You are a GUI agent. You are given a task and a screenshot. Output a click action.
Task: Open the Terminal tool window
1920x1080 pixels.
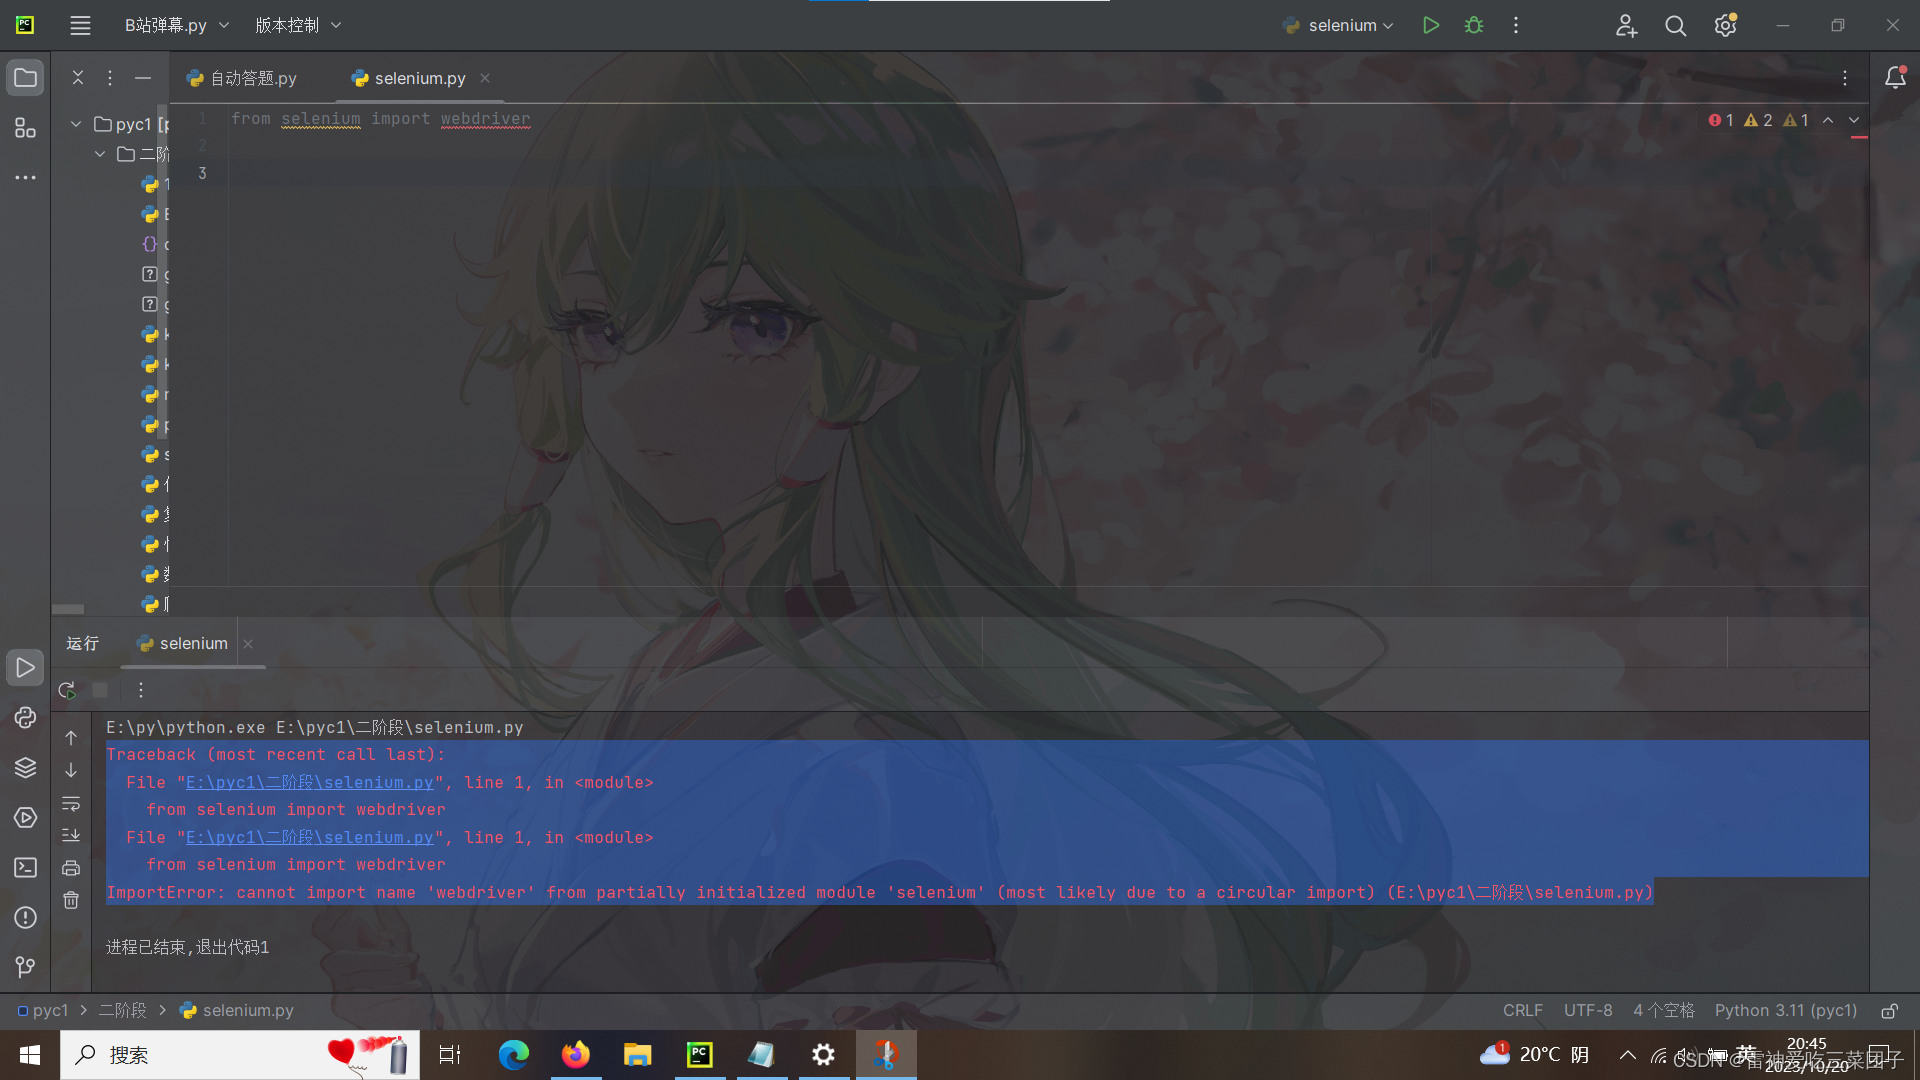[25, 868]
